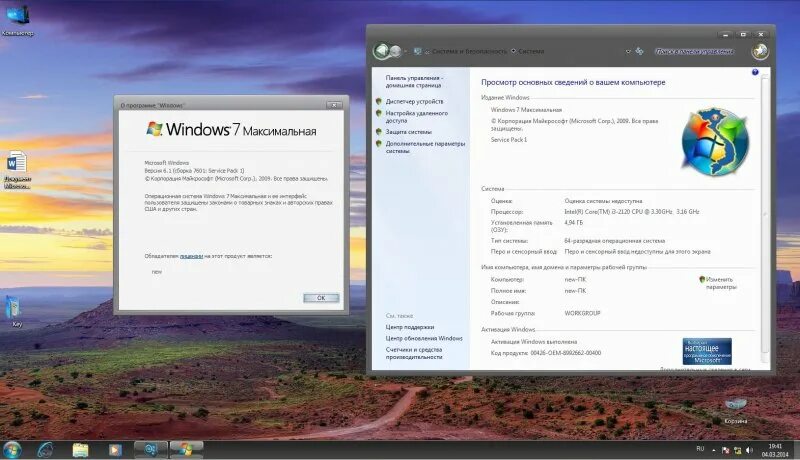Open Защита системы link
800x460 pixels.
408,132
